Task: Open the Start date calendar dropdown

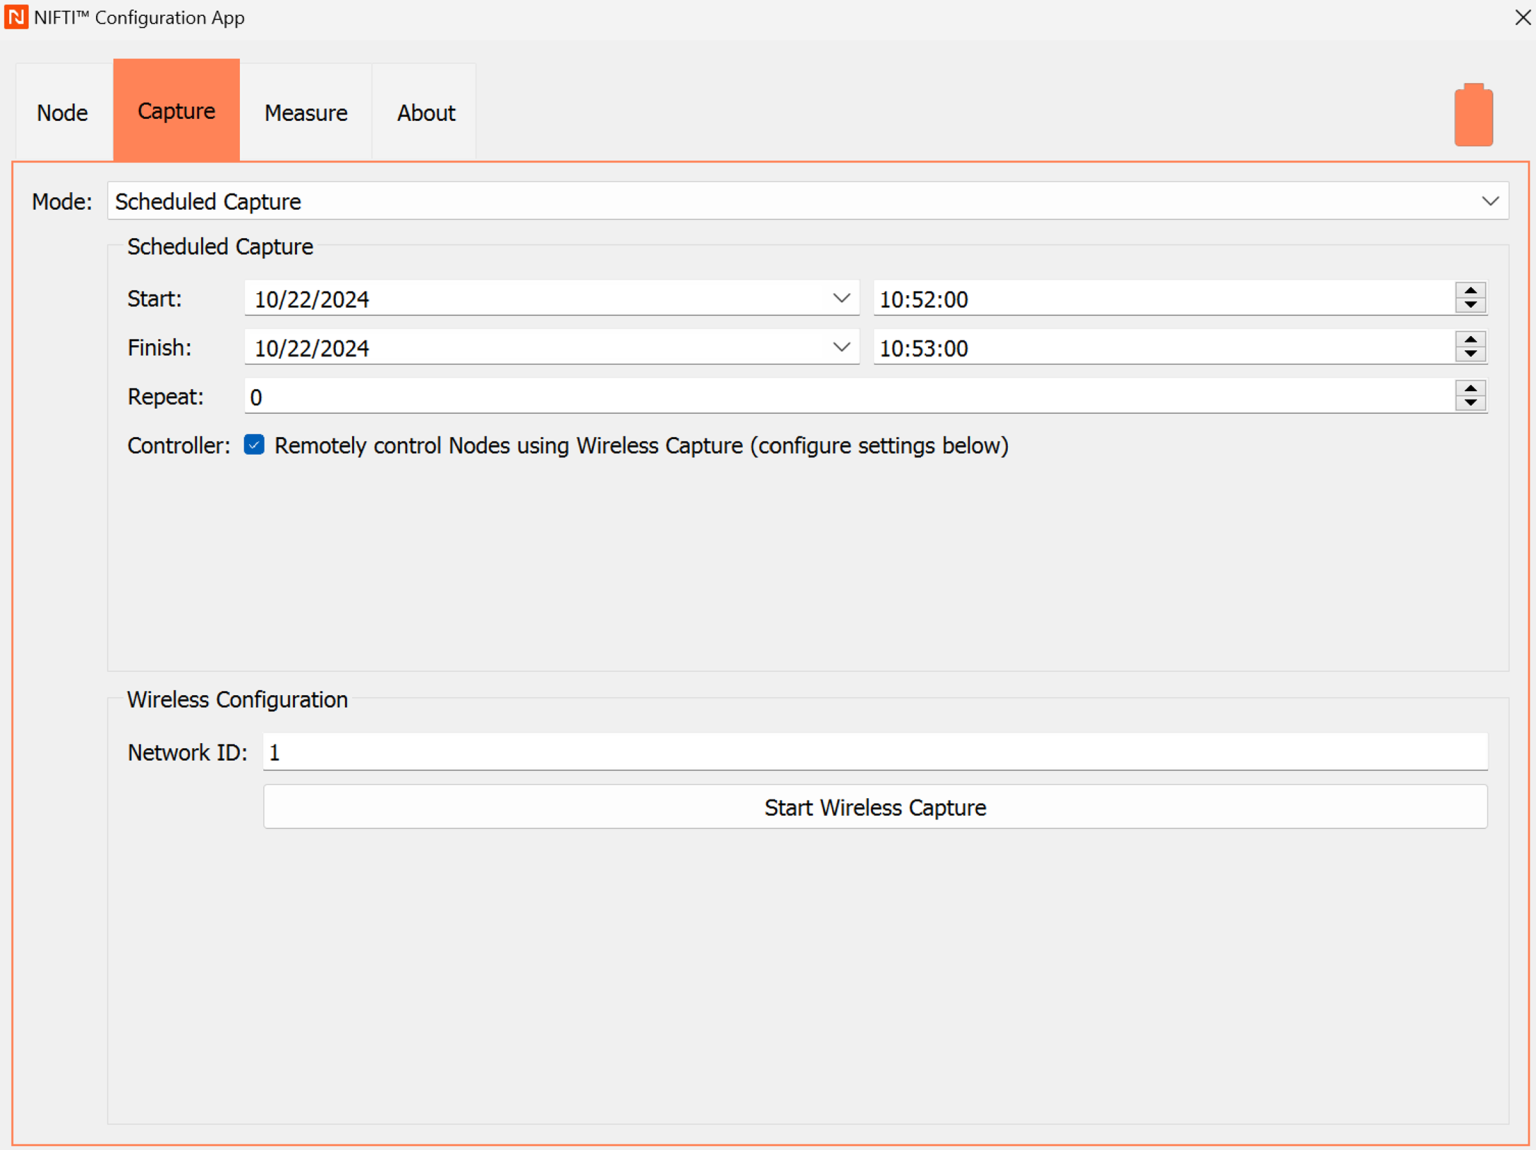Action: [x=842, y=298]
